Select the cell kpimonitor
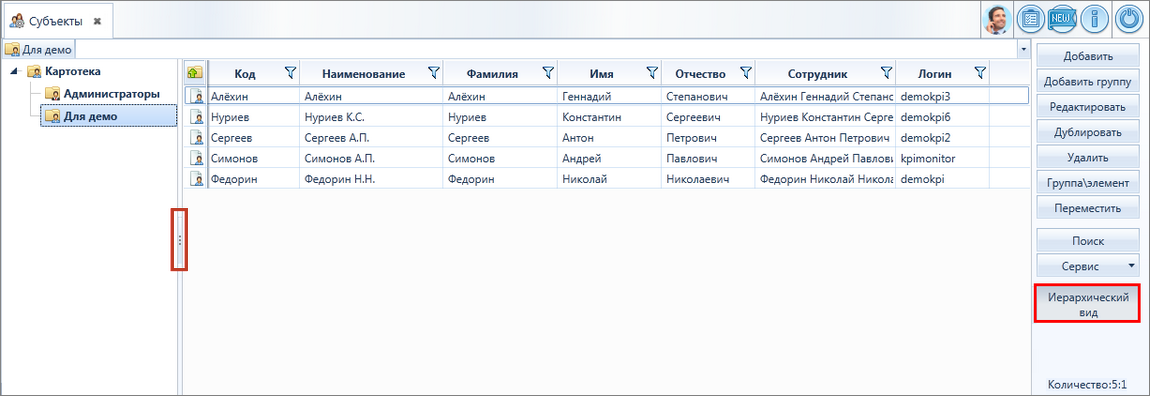This screenshot has width=1150, height=396. pos(942,158)
